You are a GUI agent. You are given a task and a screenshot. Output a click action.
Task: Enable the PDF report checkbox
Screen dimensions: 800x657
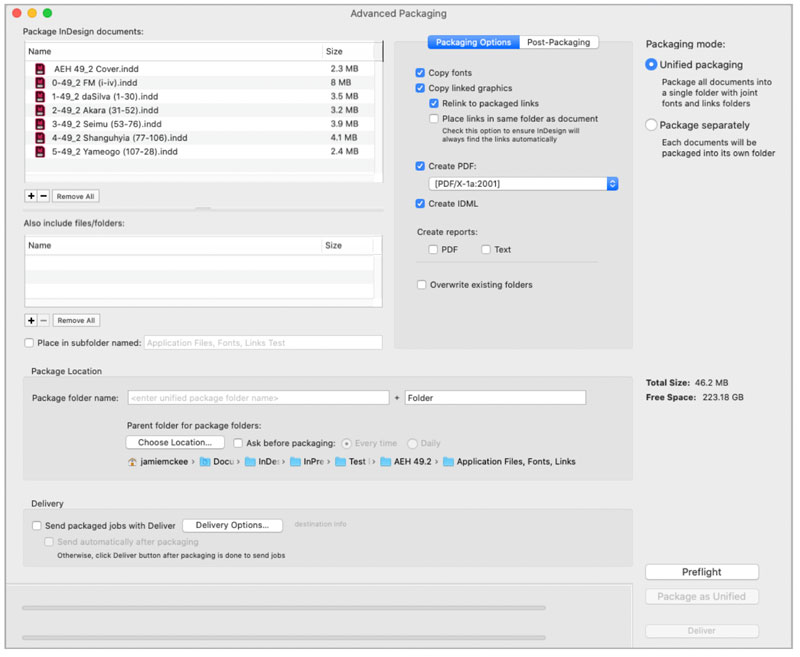(x=433, y=250)
